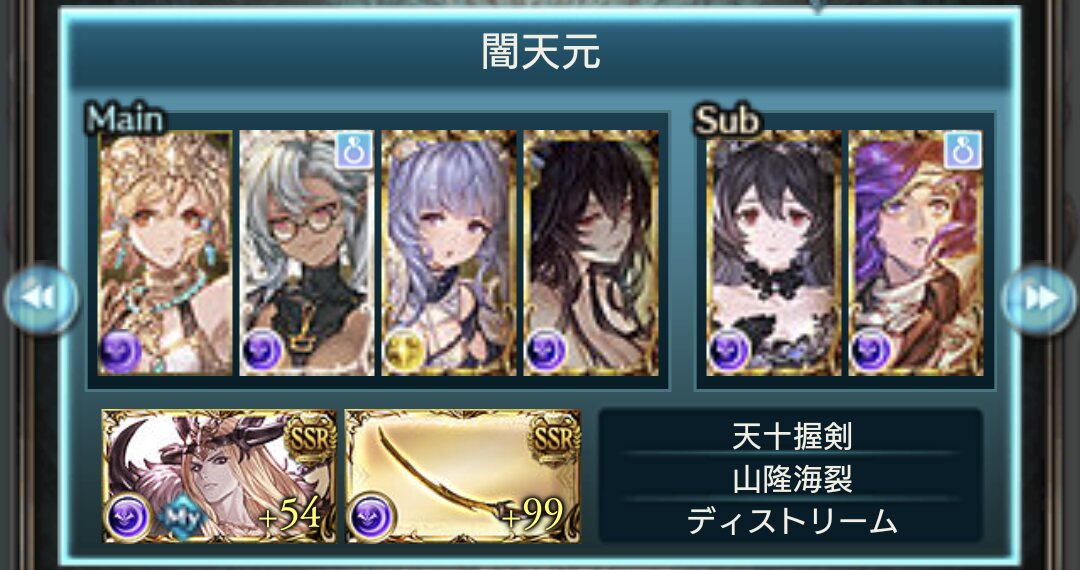Go to previous party with left arrow

tap(41, 299)
